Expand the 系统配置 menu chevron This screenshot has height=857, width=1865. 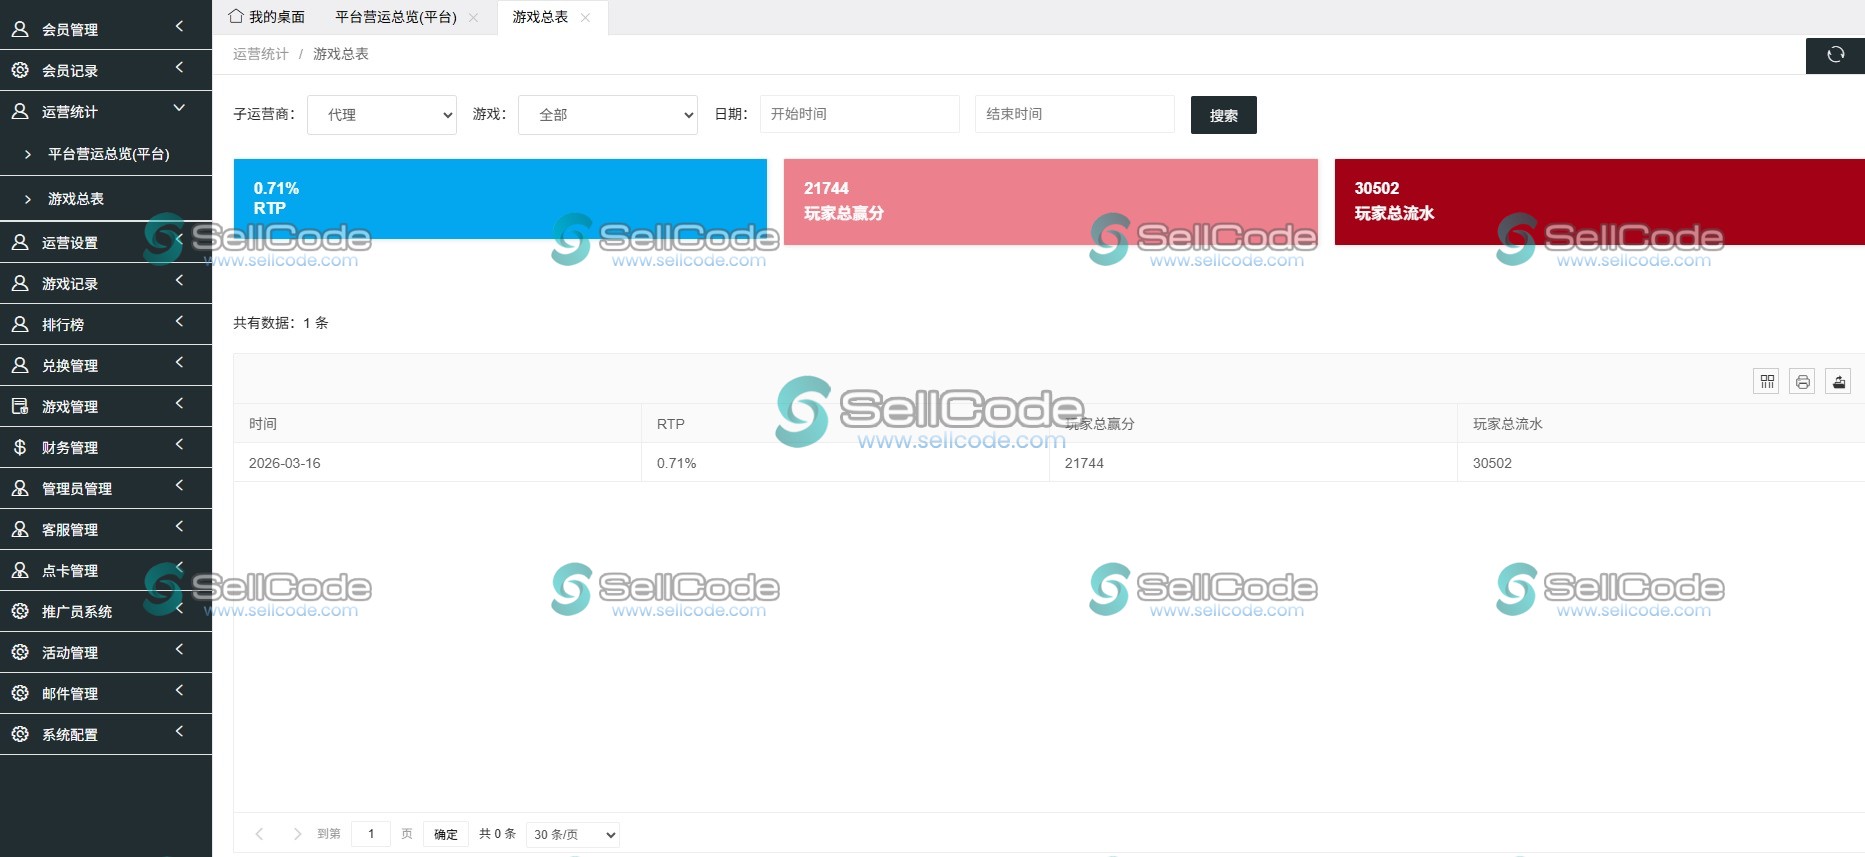point(179,731)
